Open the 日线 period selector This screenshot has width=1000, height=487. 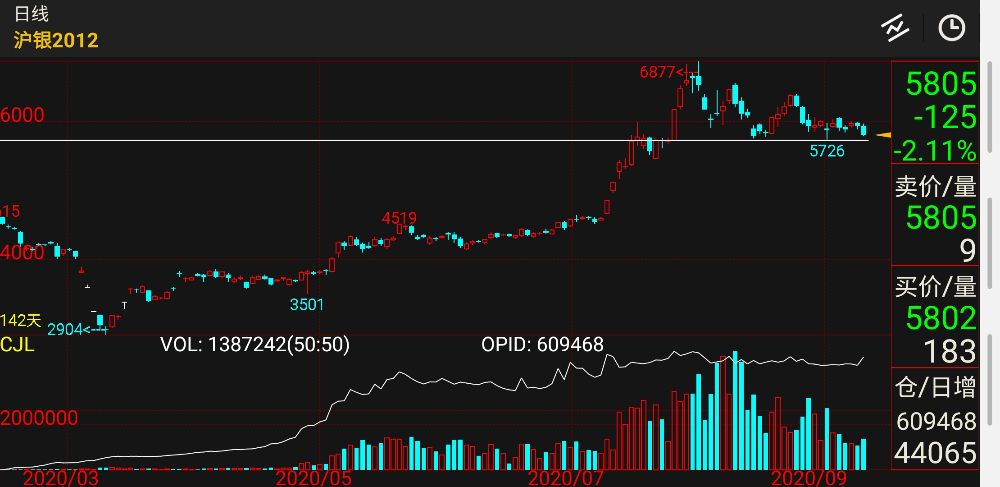[x=31, y=14]
